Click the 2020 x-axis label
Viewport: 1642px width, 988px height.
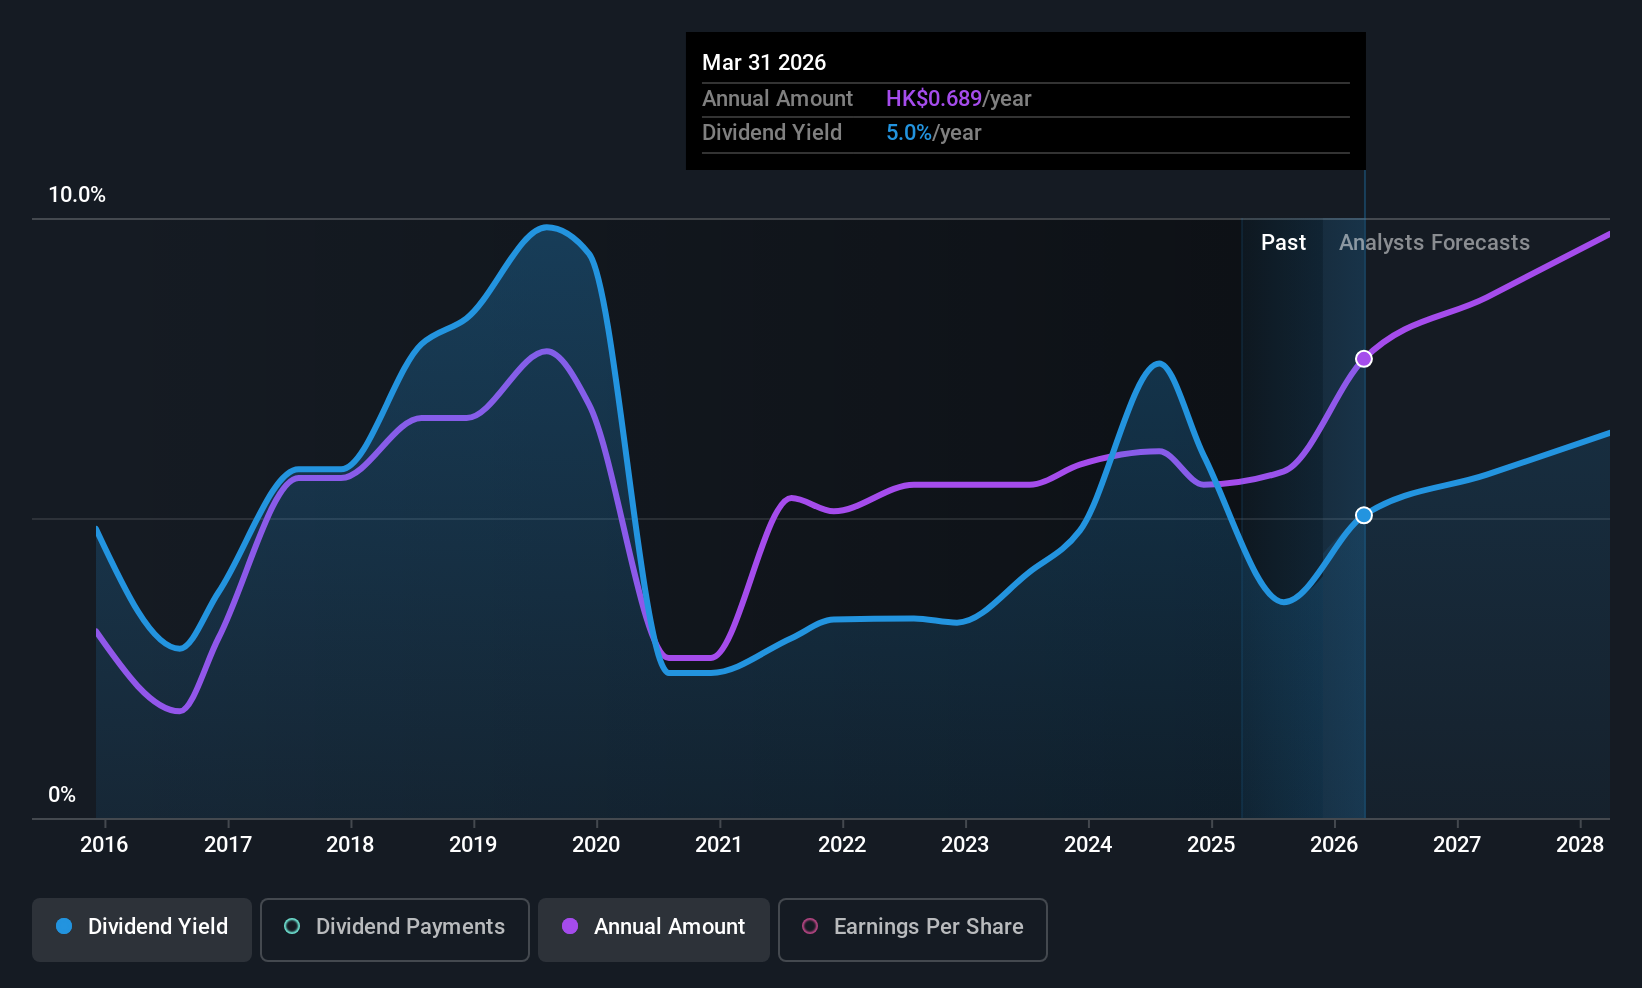click(596, 844)
